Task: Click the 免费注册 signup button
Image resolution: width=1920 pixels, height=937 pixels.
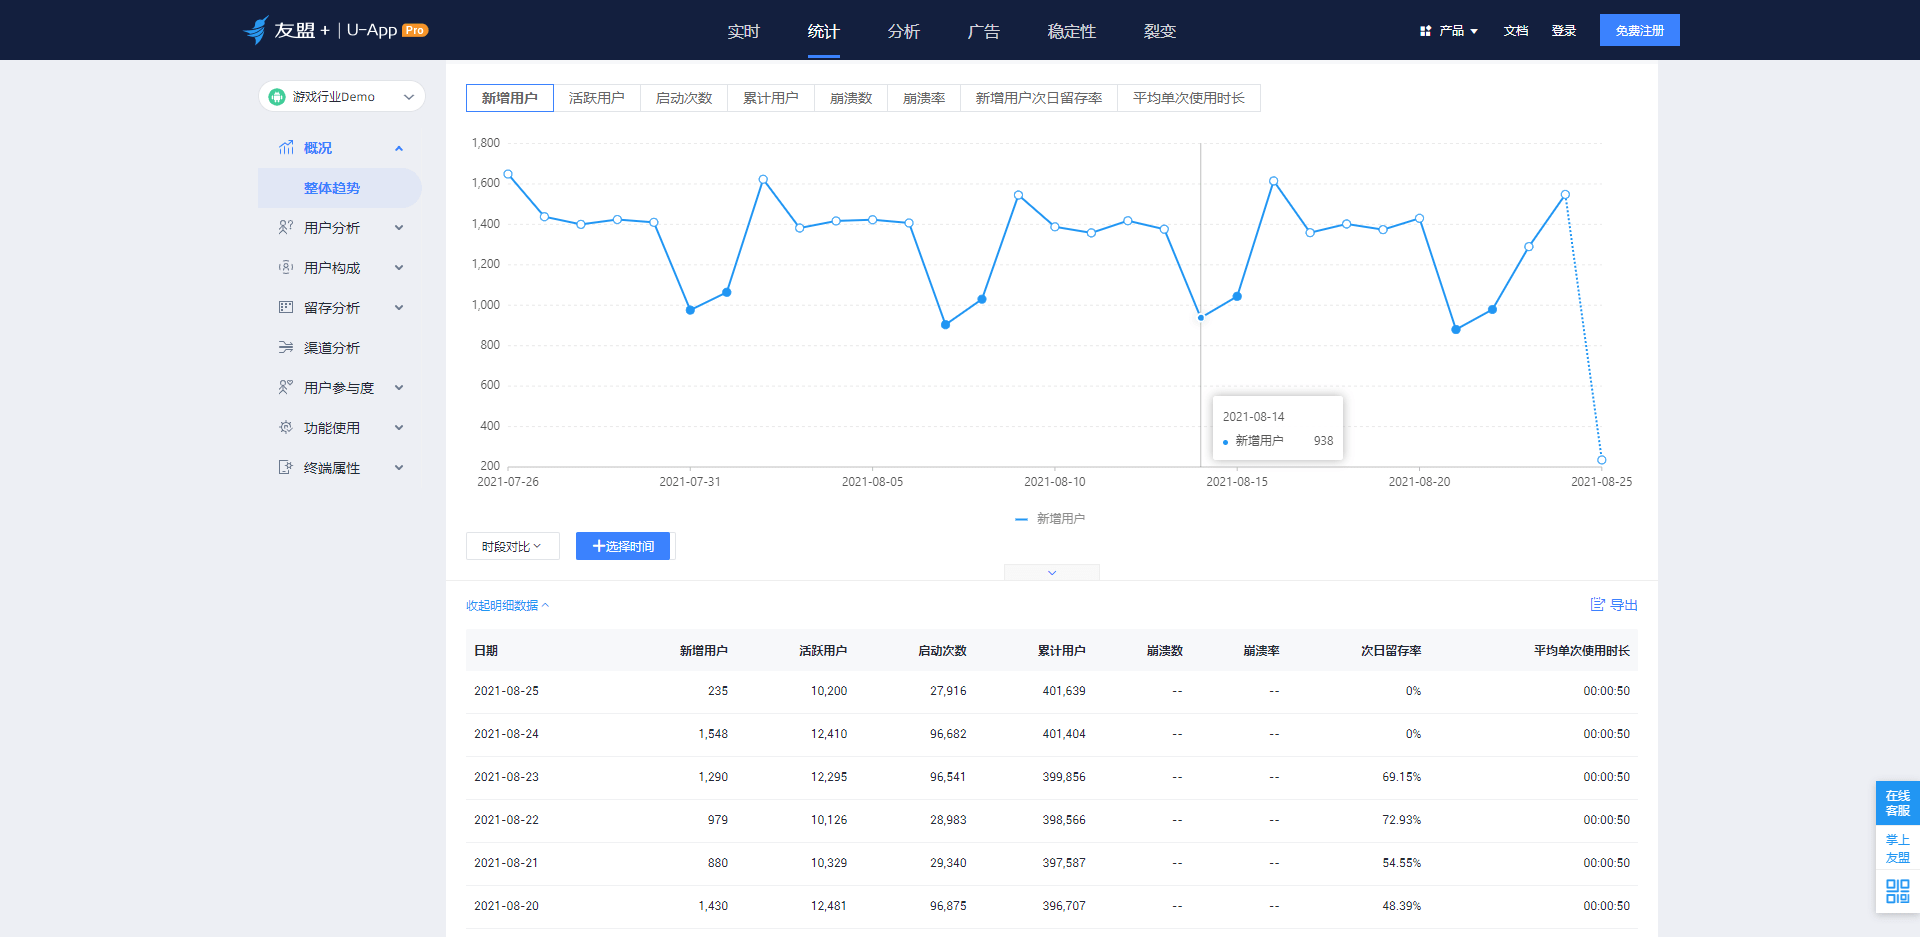Action: coord(1639,30)
